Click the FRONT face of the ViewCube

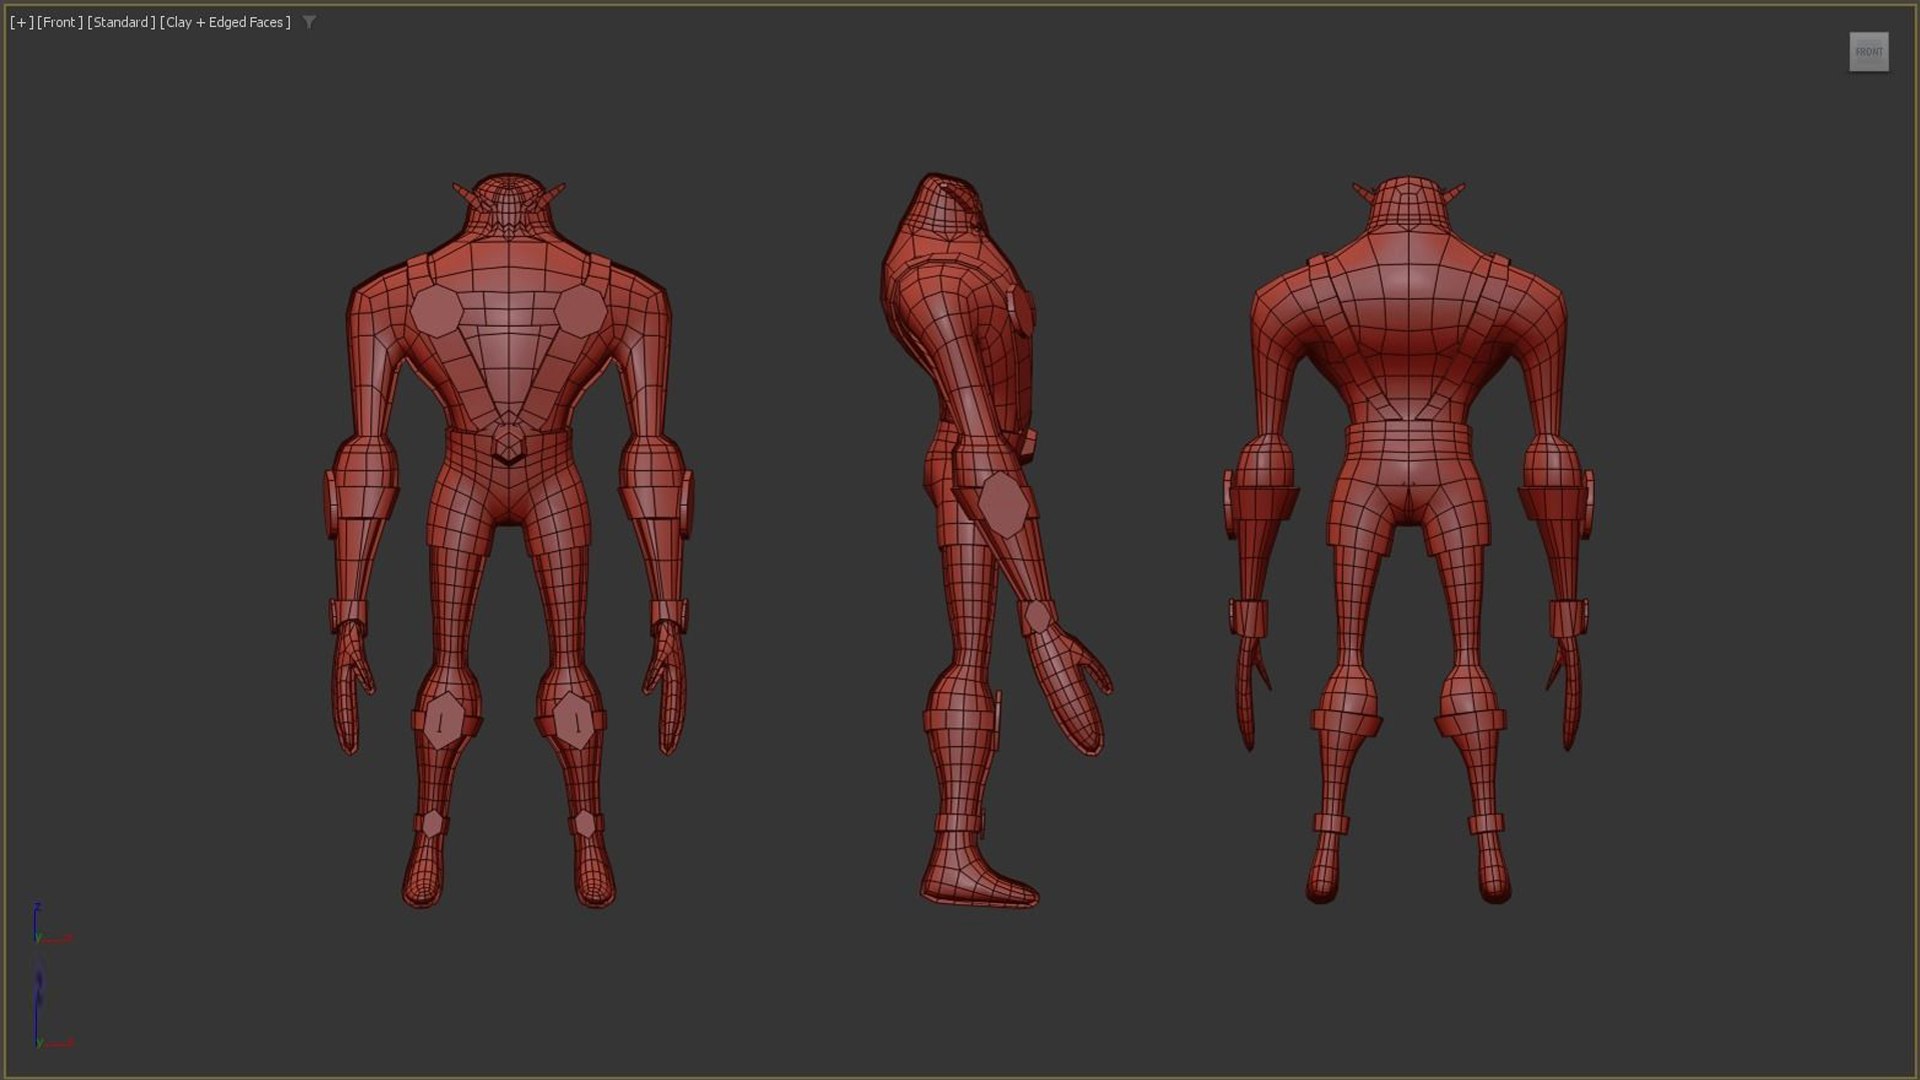coord(1868,52)
